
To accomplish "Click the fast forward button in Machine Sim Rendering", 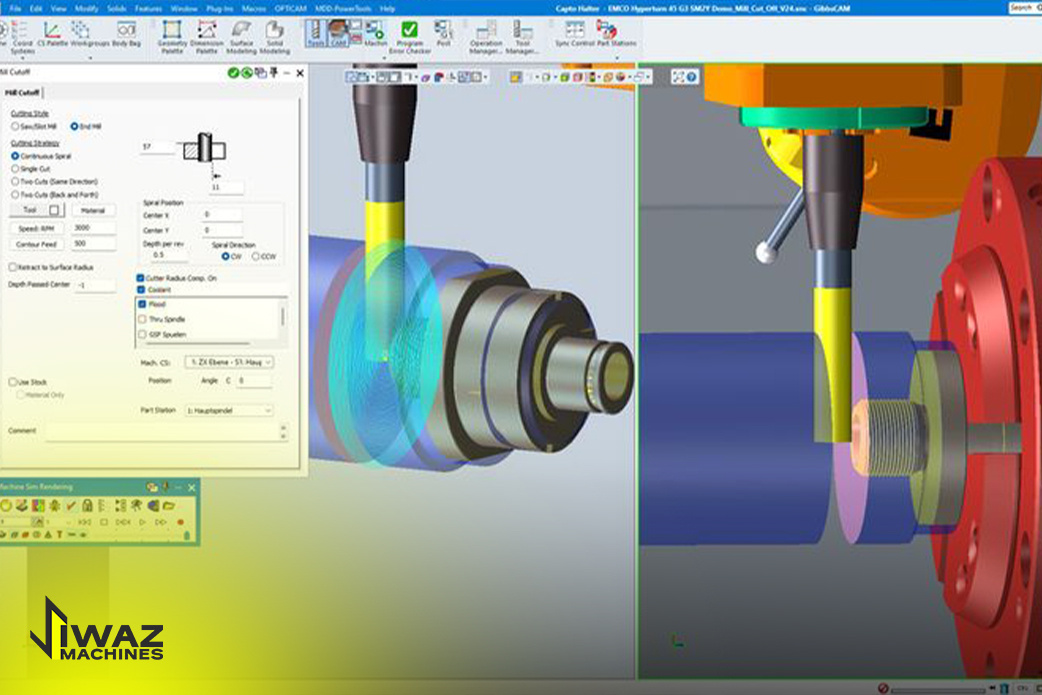I will pyautogui.click(x=161, y=522).
